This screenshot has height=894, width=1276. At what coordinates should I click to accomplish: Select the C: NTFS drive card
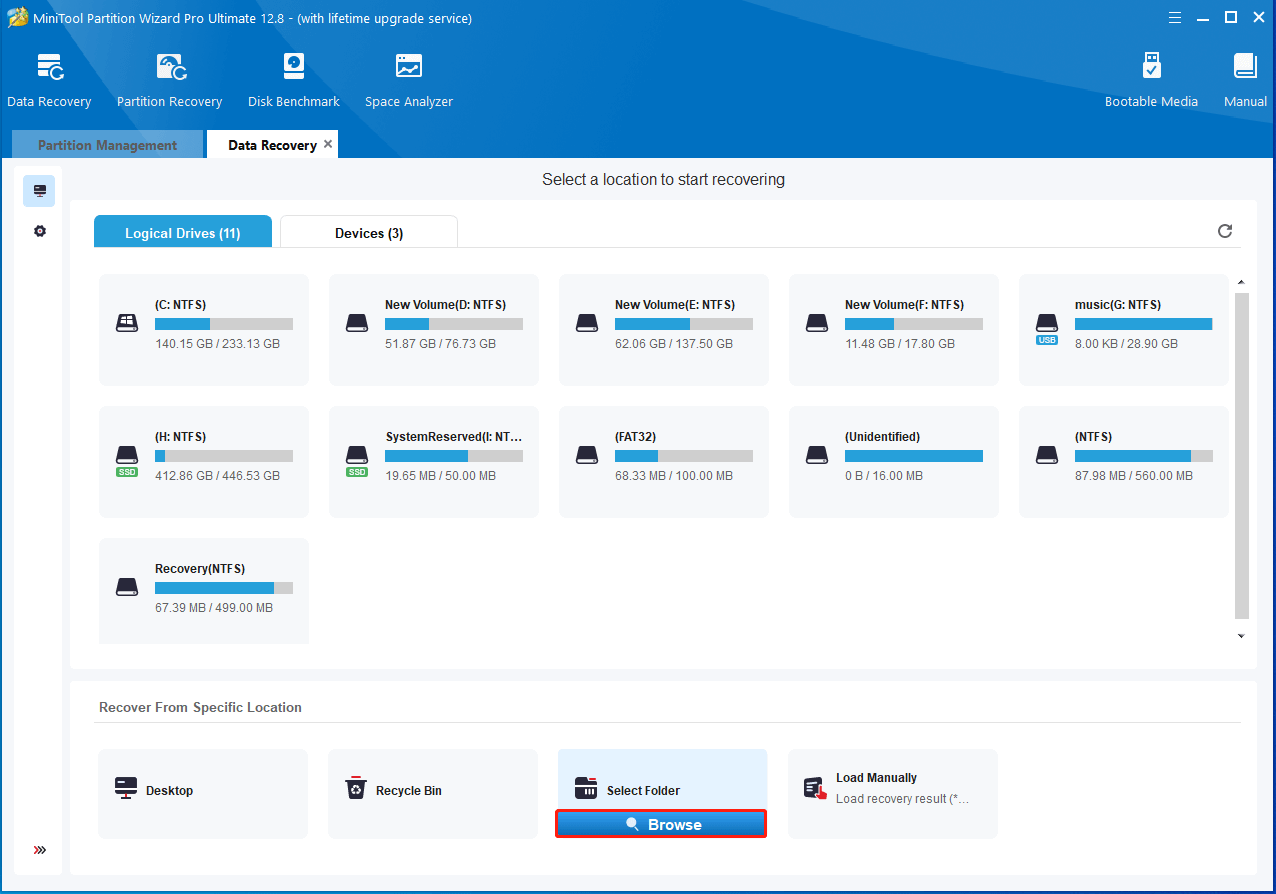[x=204, y=330]
